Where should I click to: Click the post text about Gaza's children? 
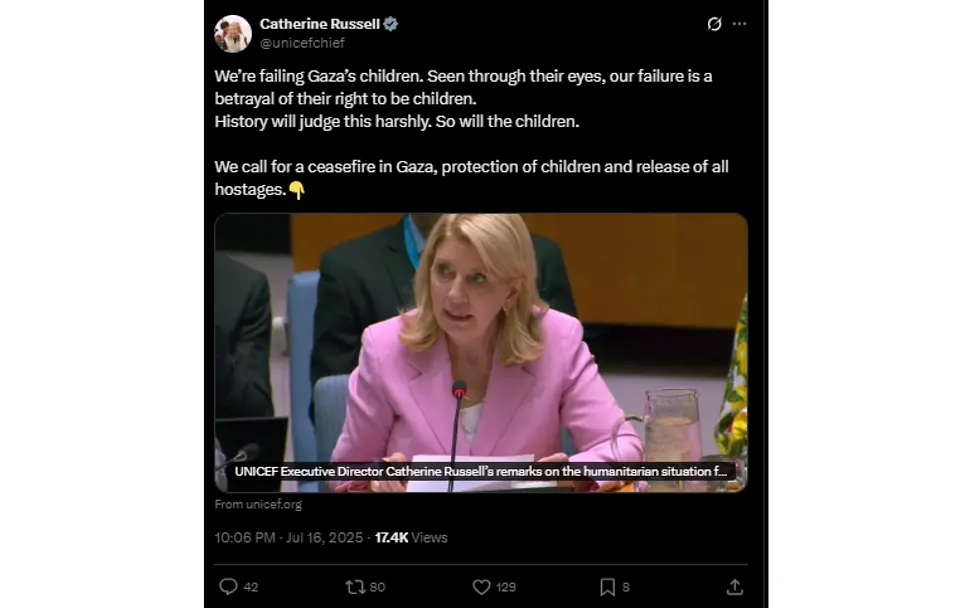463,98
